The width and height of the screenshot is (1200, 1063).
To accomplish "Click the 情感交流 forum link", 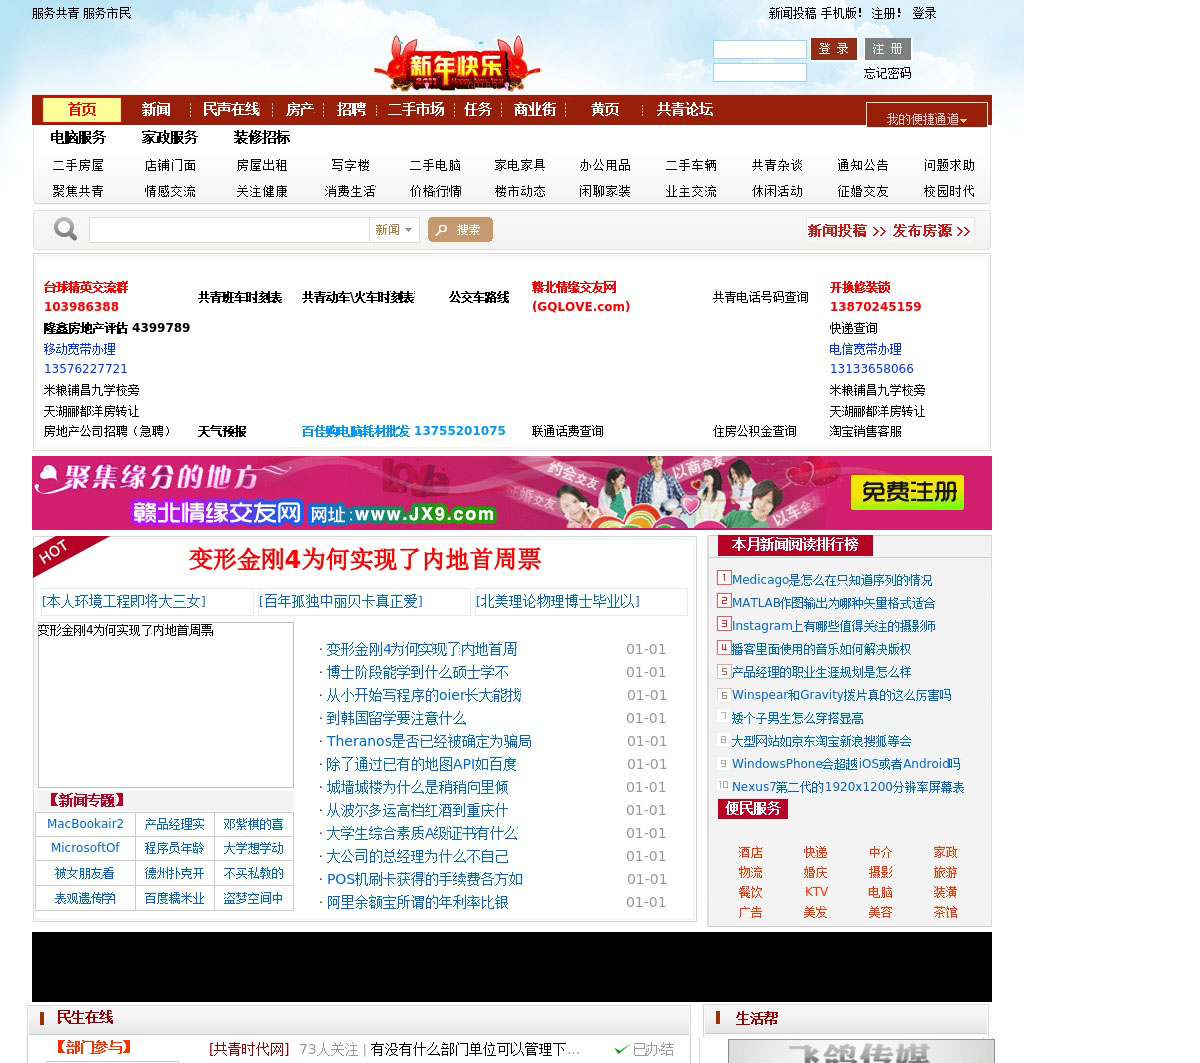I will (x=170, y=191).
